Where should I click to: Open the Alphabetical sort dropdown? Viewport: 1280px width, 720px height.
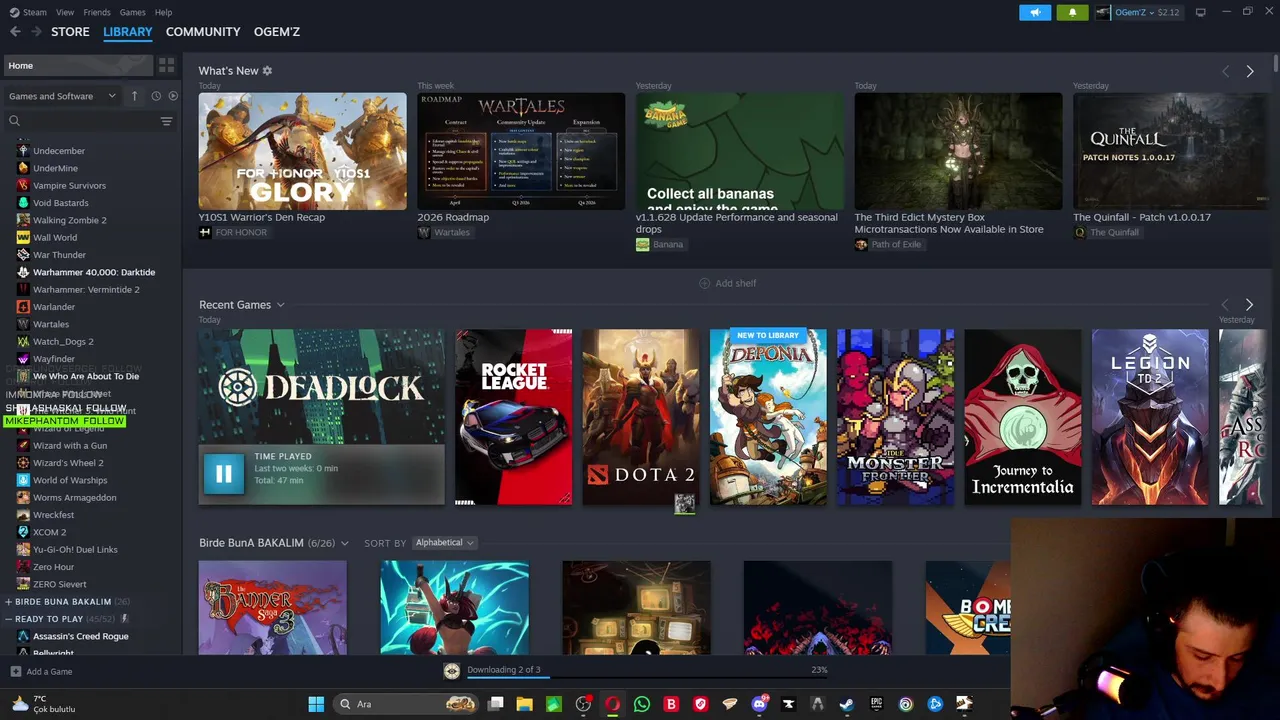point(445,543)
